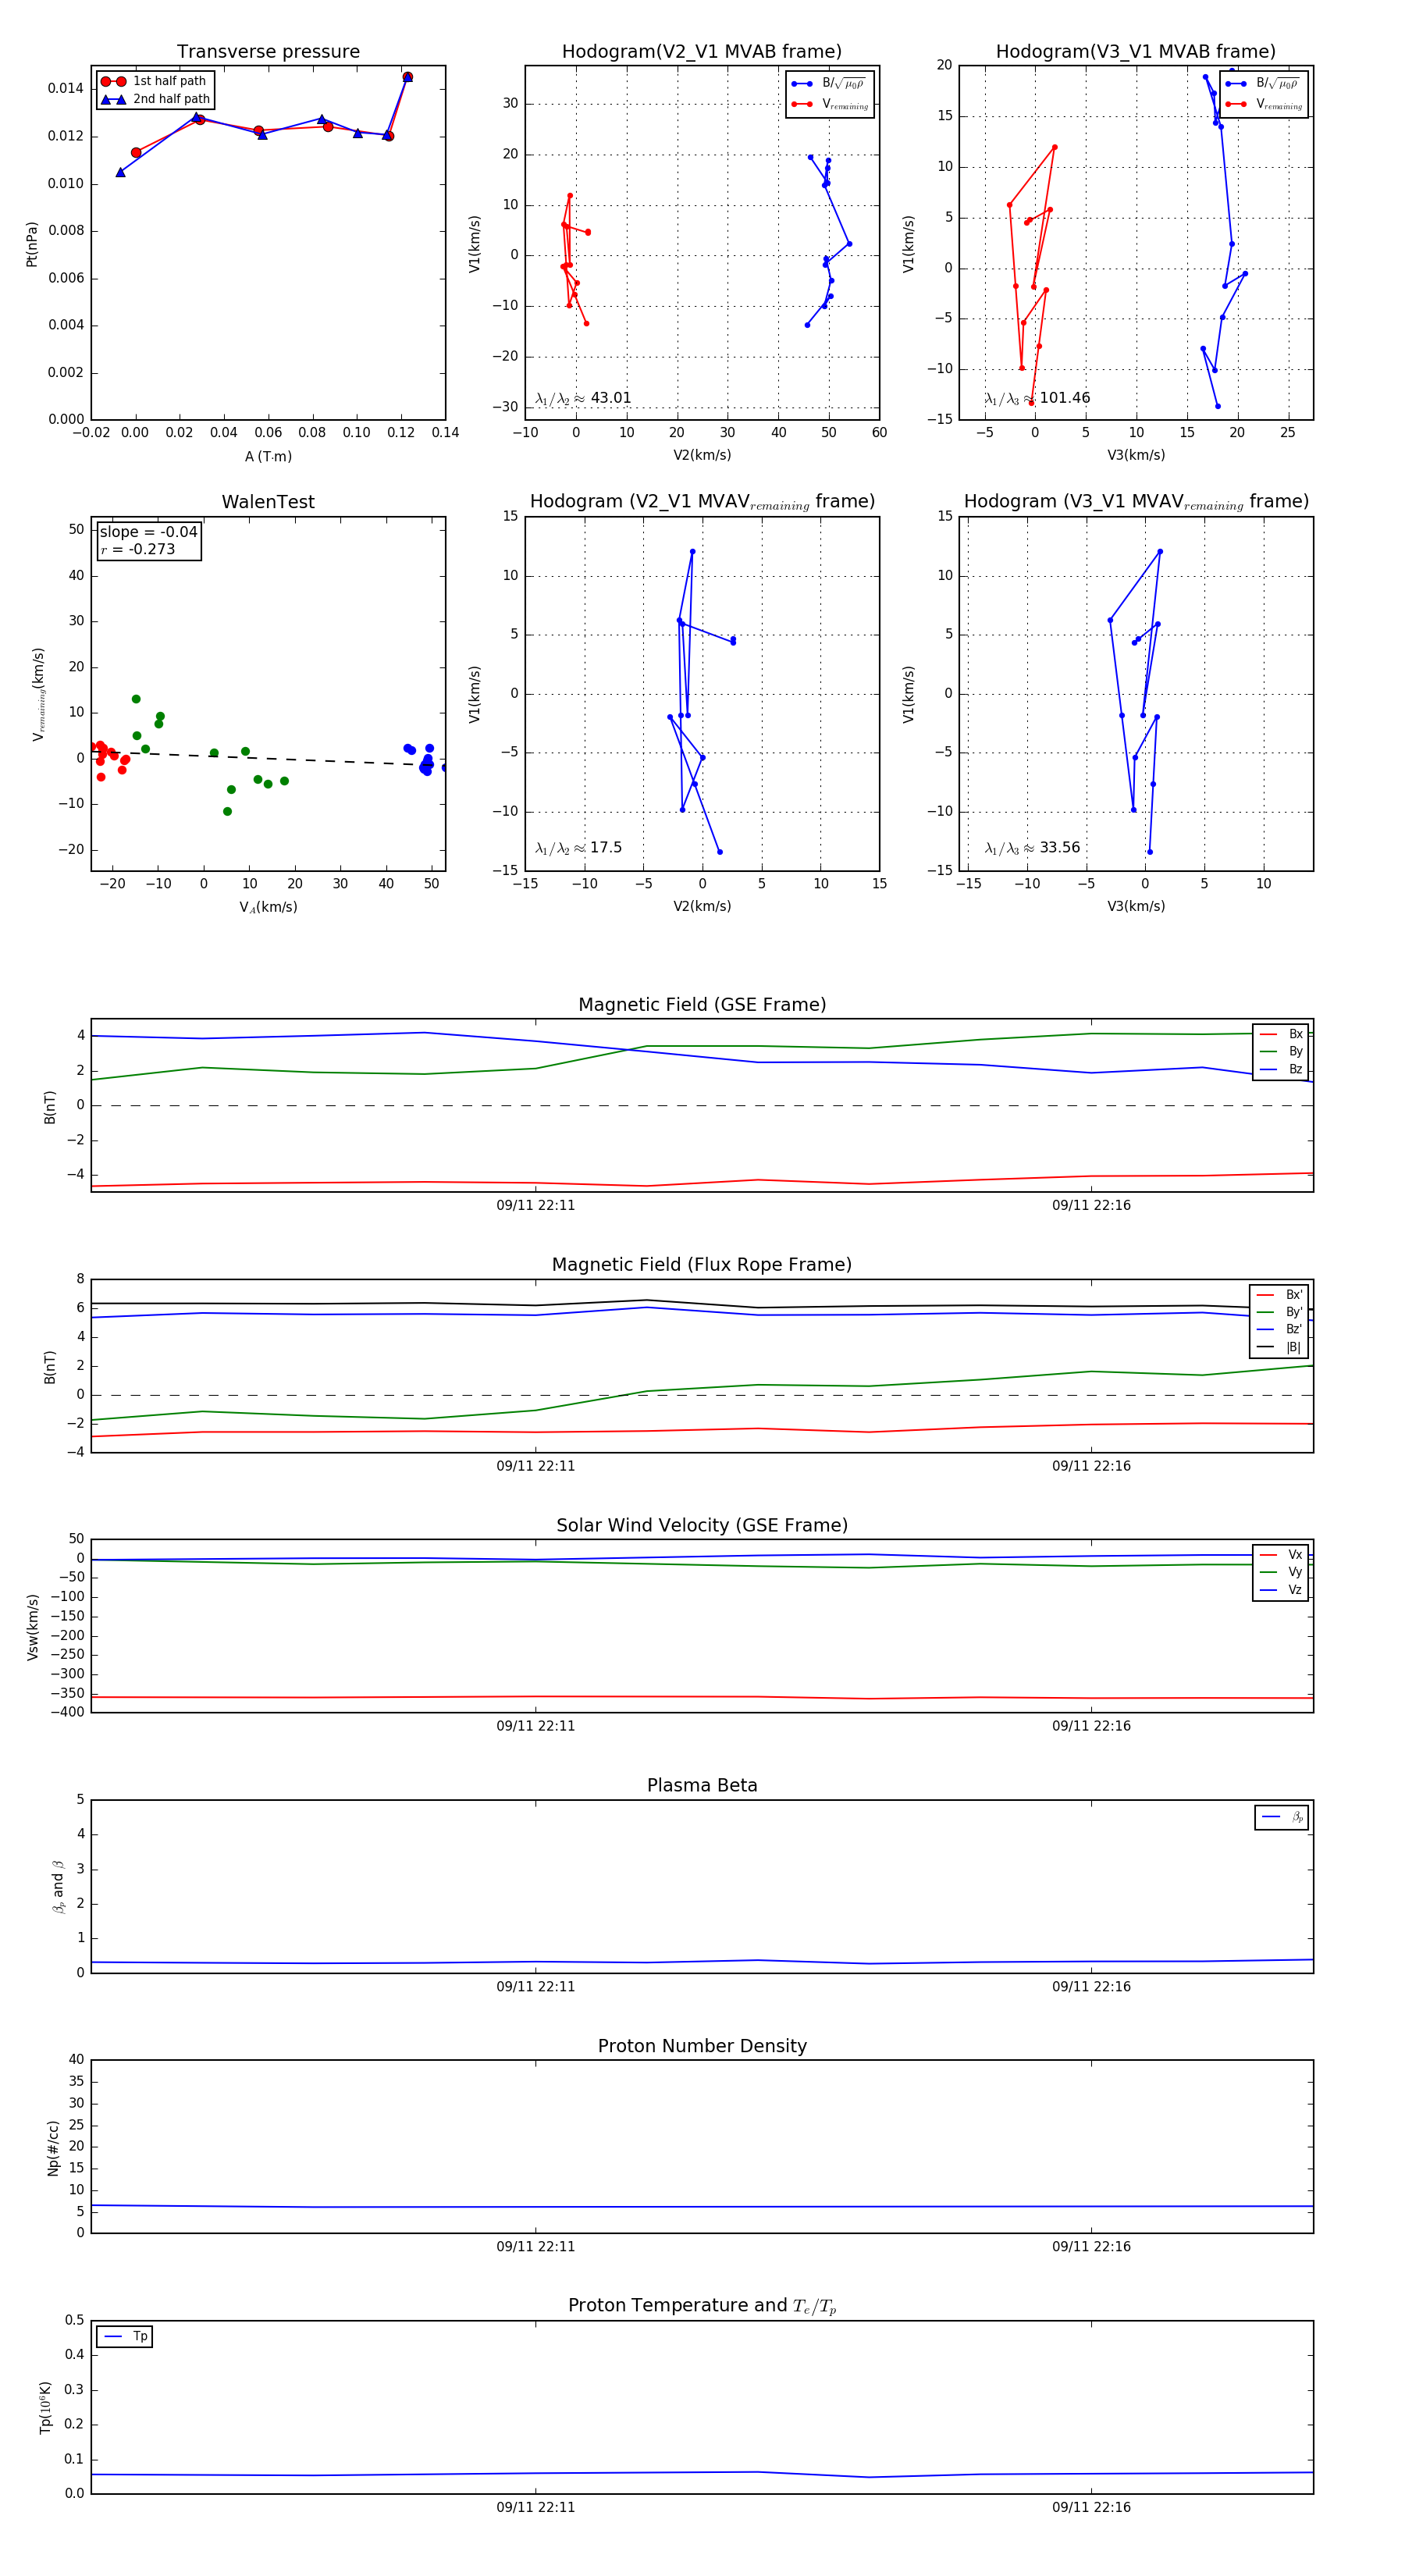Select the By' legend entry

tap(1279, 1312)
